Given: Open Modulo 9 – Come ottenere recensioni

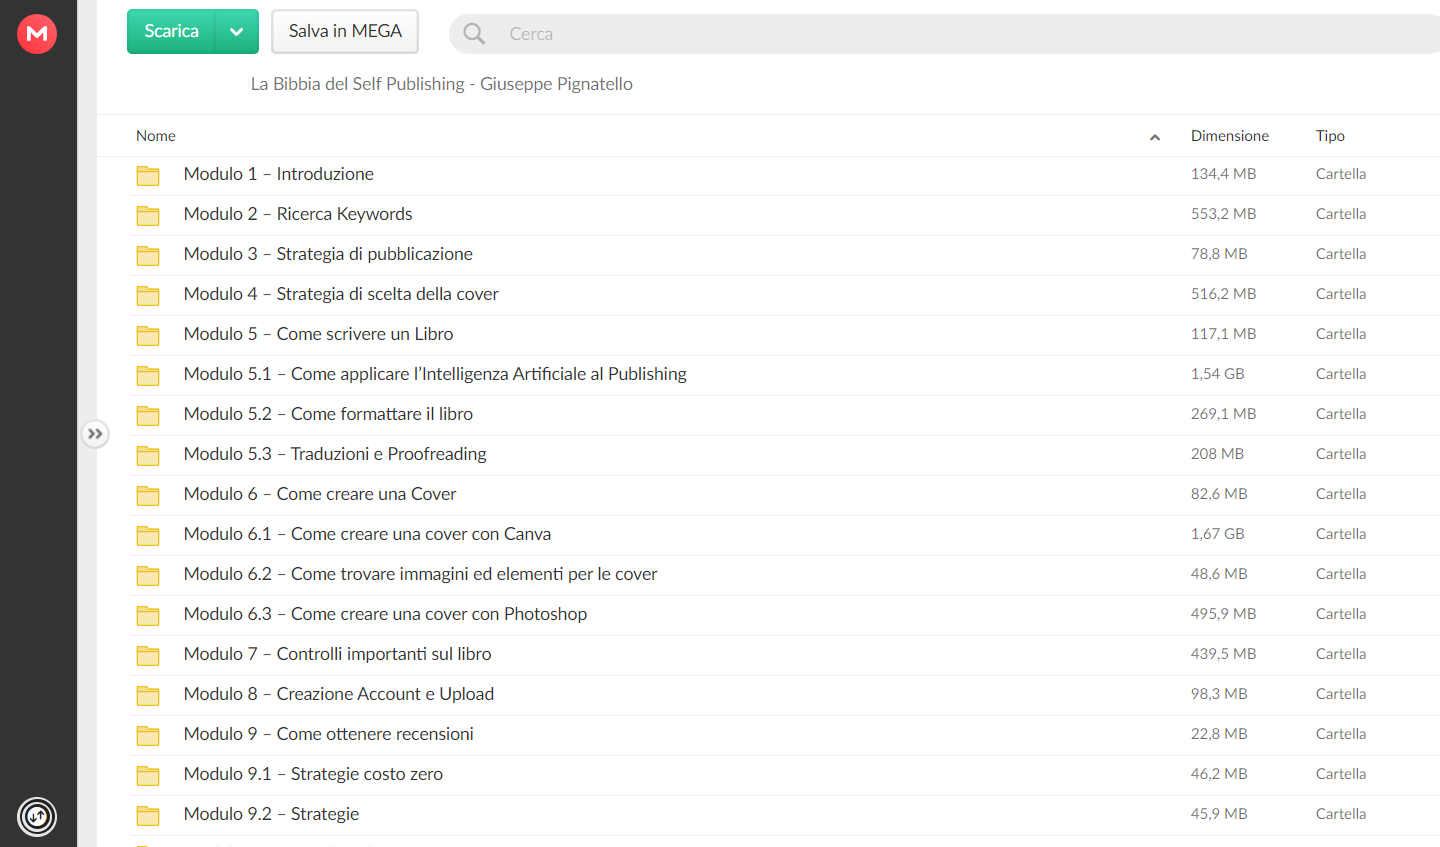Looking at the screenshot, I should [x=328, y=734].
